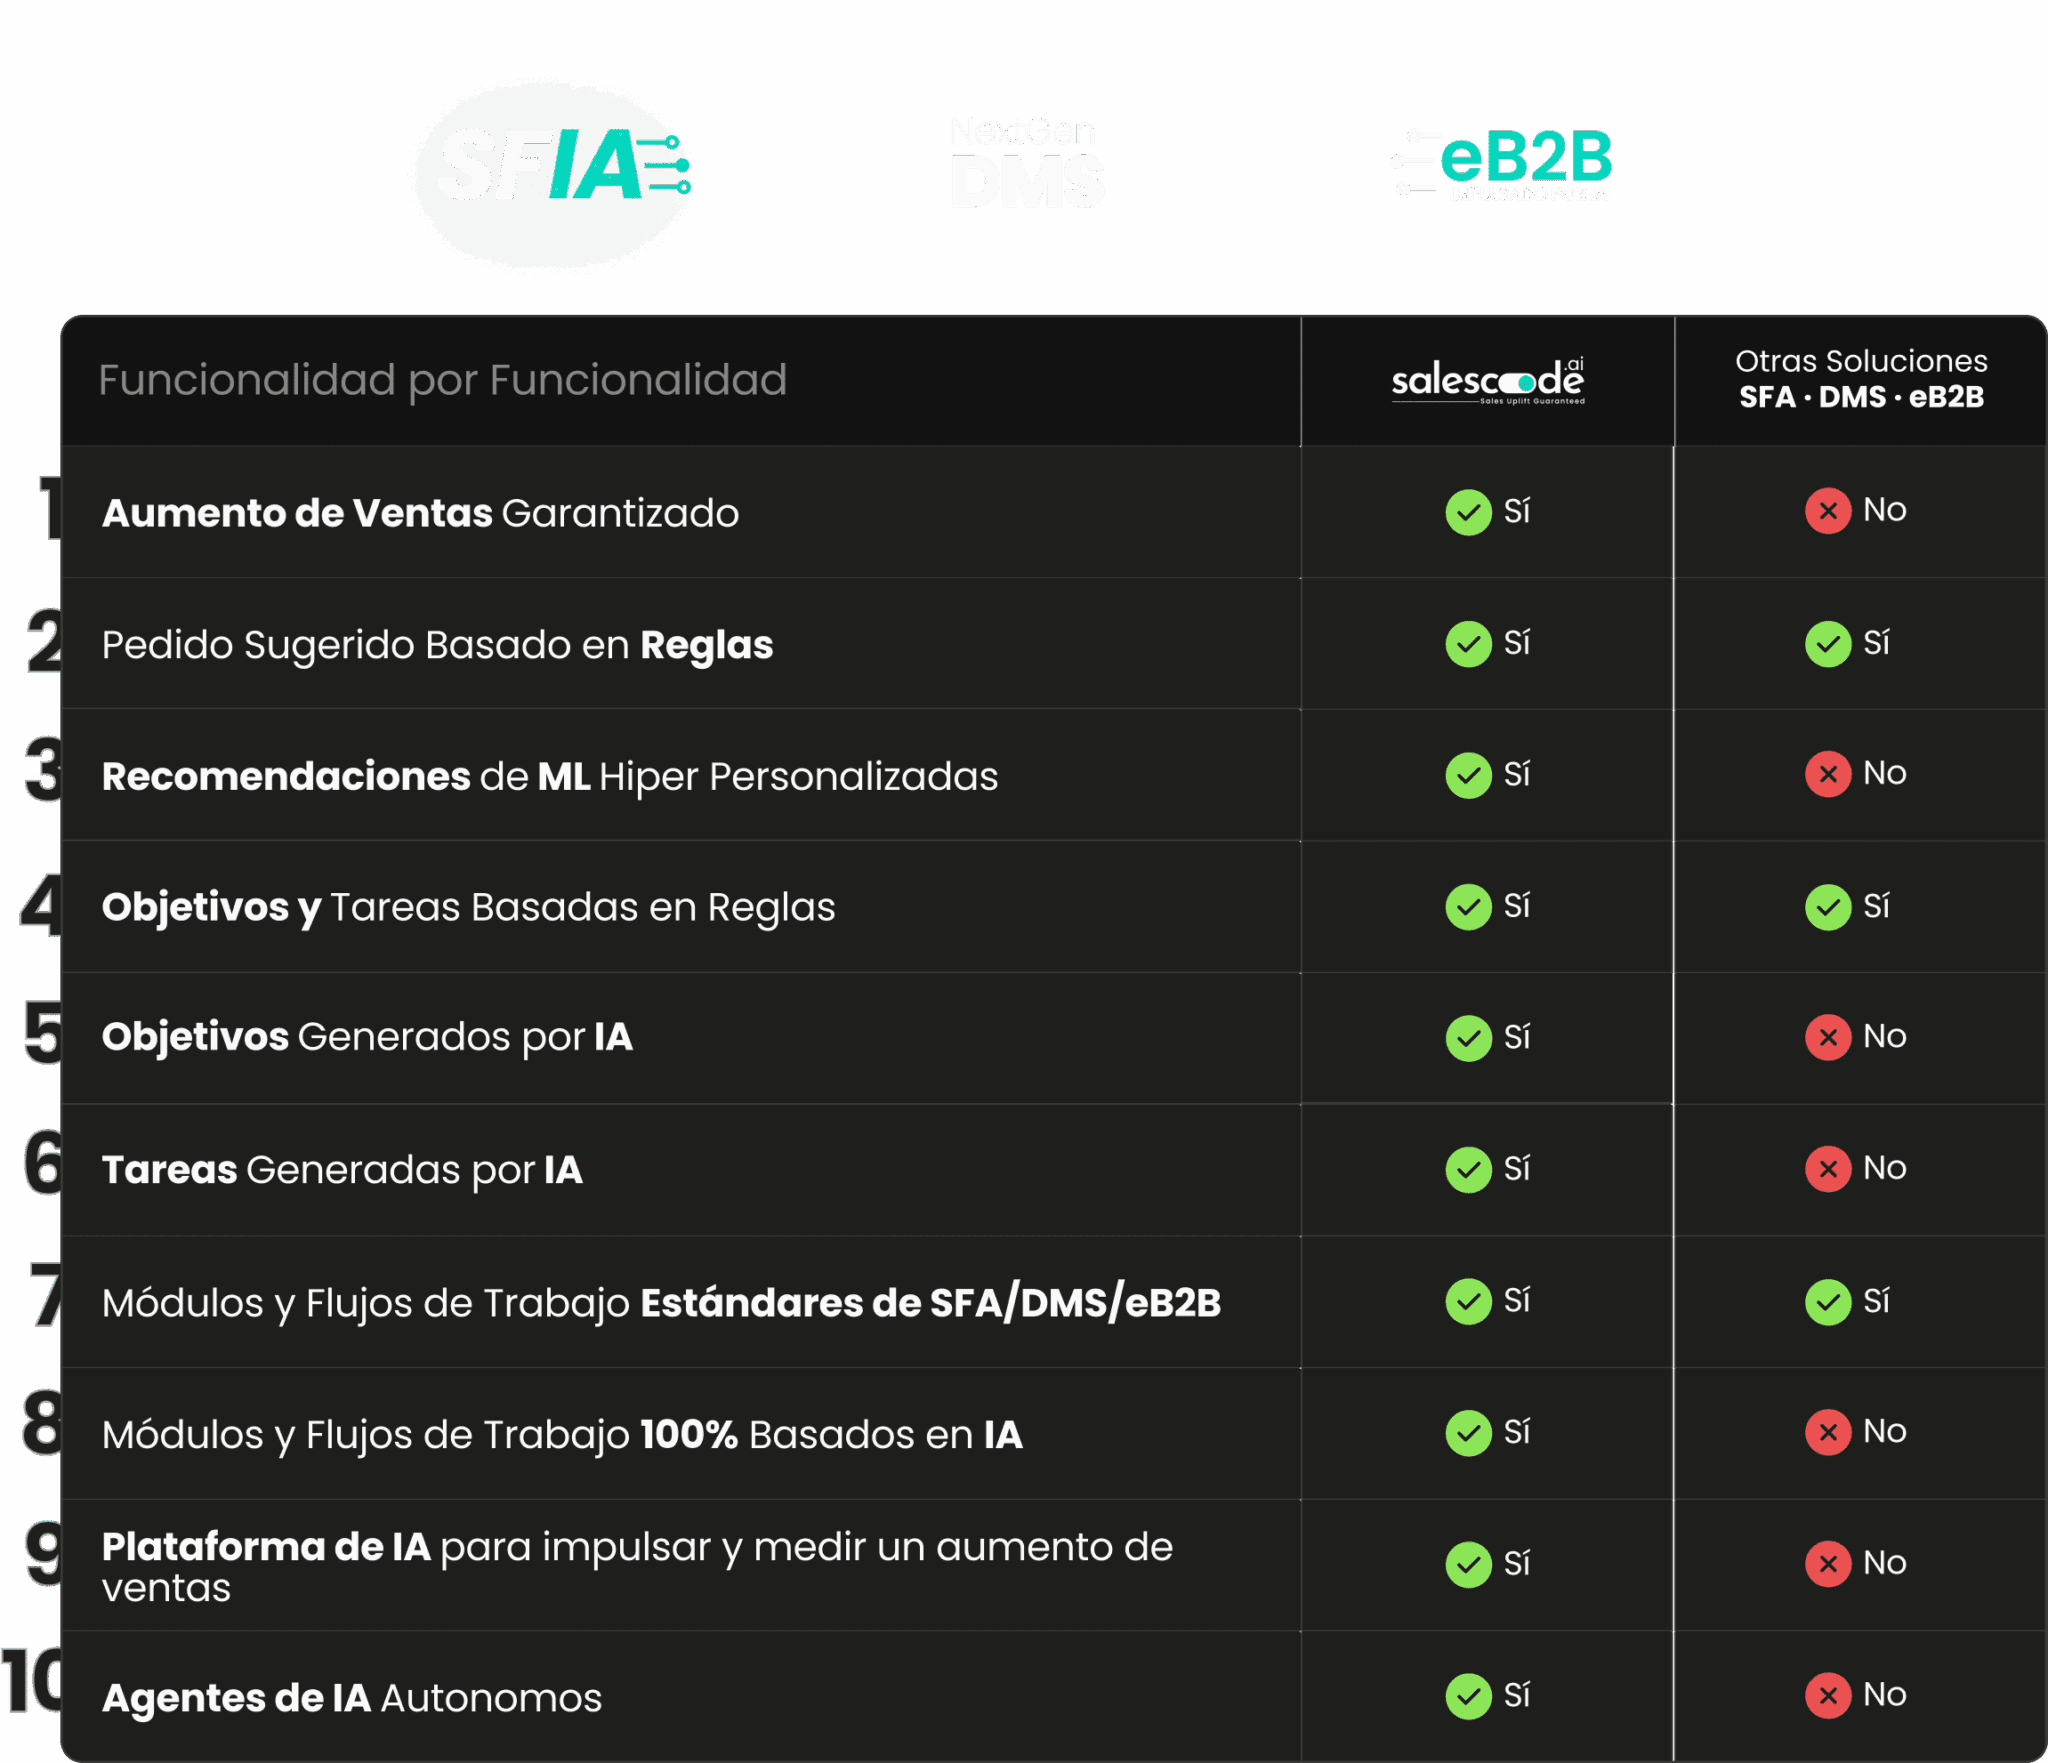Click the Funcionalidad por Funcionalidad heading

[442, 380]
